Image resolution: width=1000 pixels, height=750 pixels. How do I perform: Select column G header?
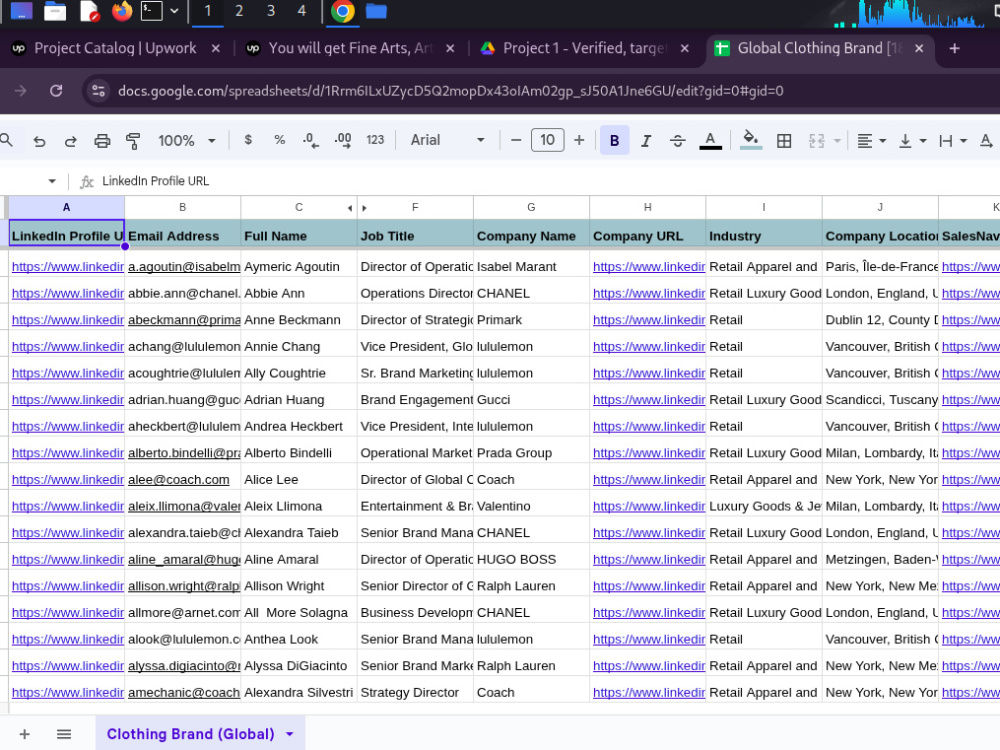[531, 207]
